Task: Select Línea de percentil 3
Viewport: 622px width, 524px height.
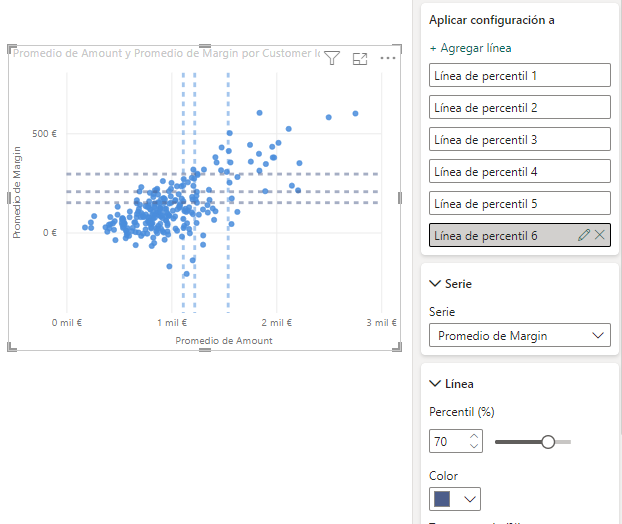Action: (519, 140)
